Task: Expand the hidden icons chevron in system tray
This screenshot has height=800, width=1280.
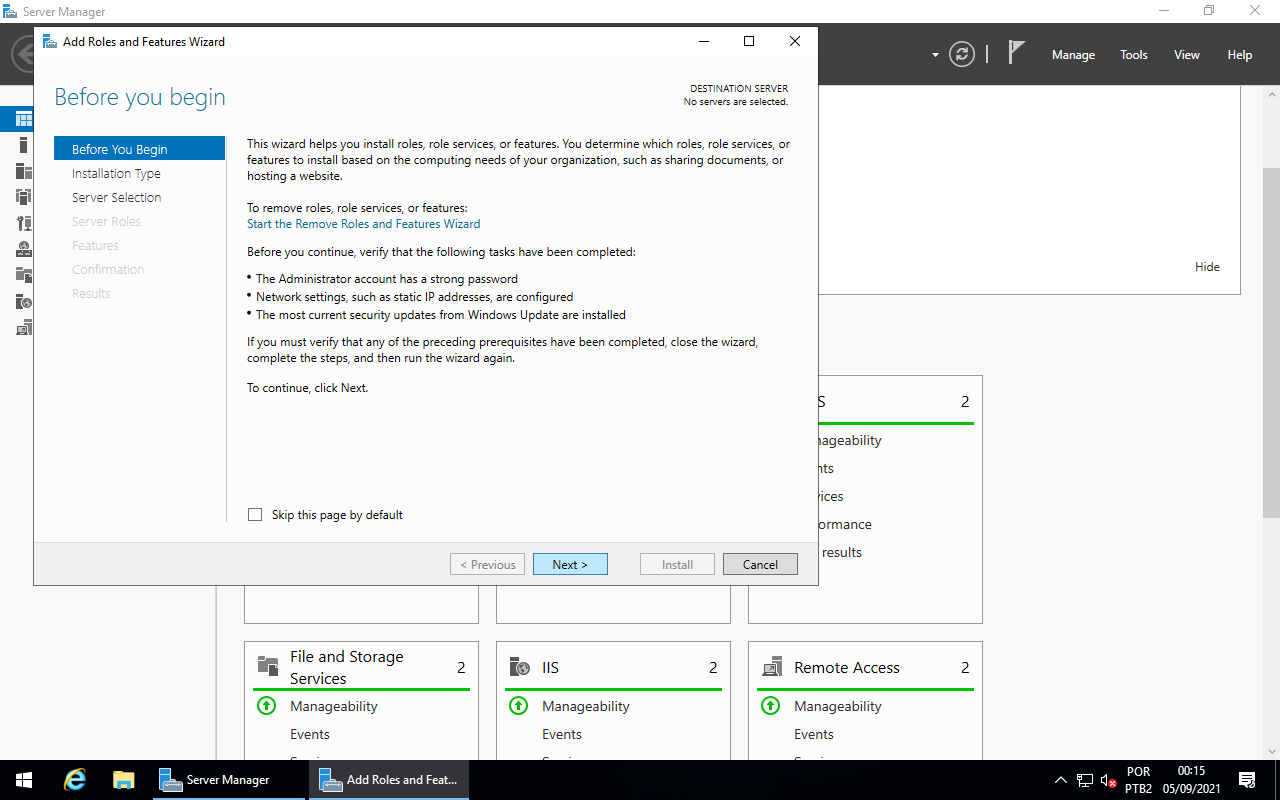Action: (1061, 779)
